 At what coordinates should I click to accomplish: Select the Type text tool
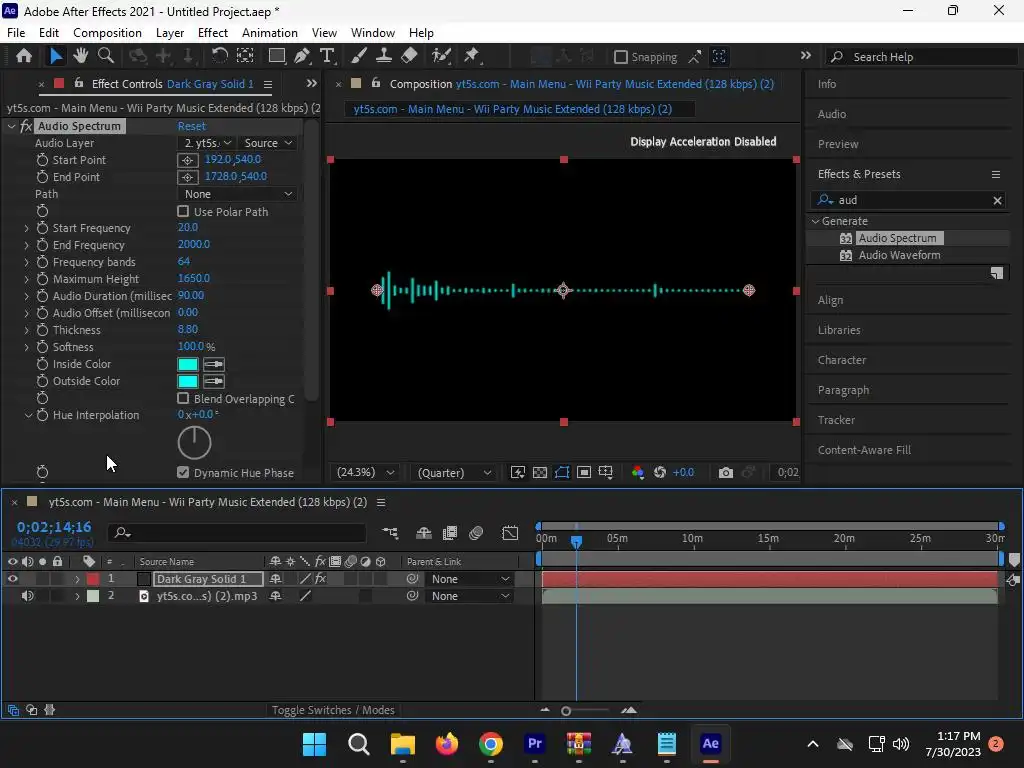pos(327,56)
